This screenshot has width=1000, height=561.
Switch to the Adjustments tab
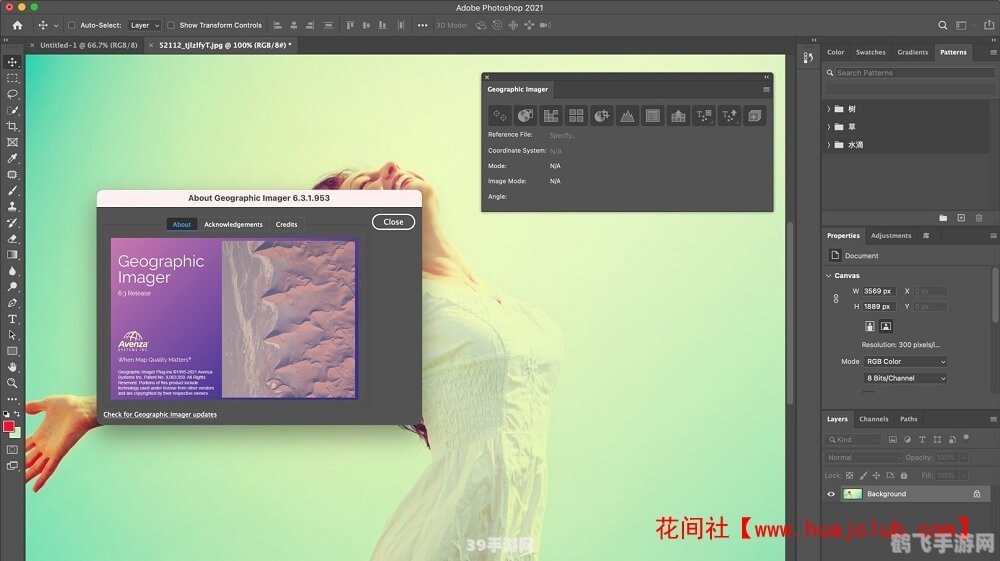click(891, 236)
